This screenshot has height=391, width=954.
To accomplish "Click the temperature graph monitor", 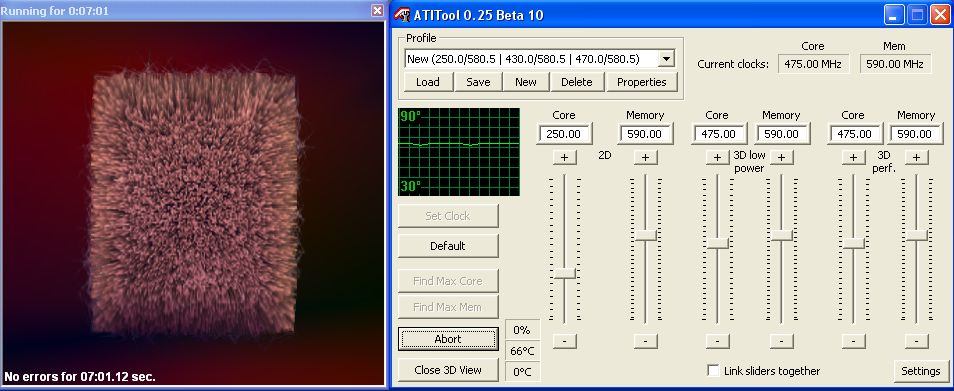I will point(459,152).
